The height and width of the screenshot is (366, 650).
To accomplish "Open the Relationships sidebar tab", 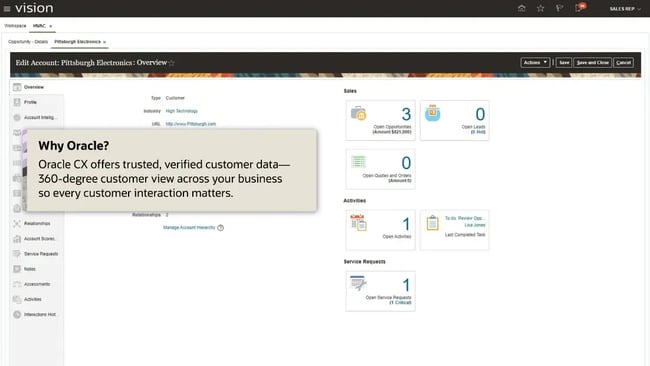I will coord(37,223).
